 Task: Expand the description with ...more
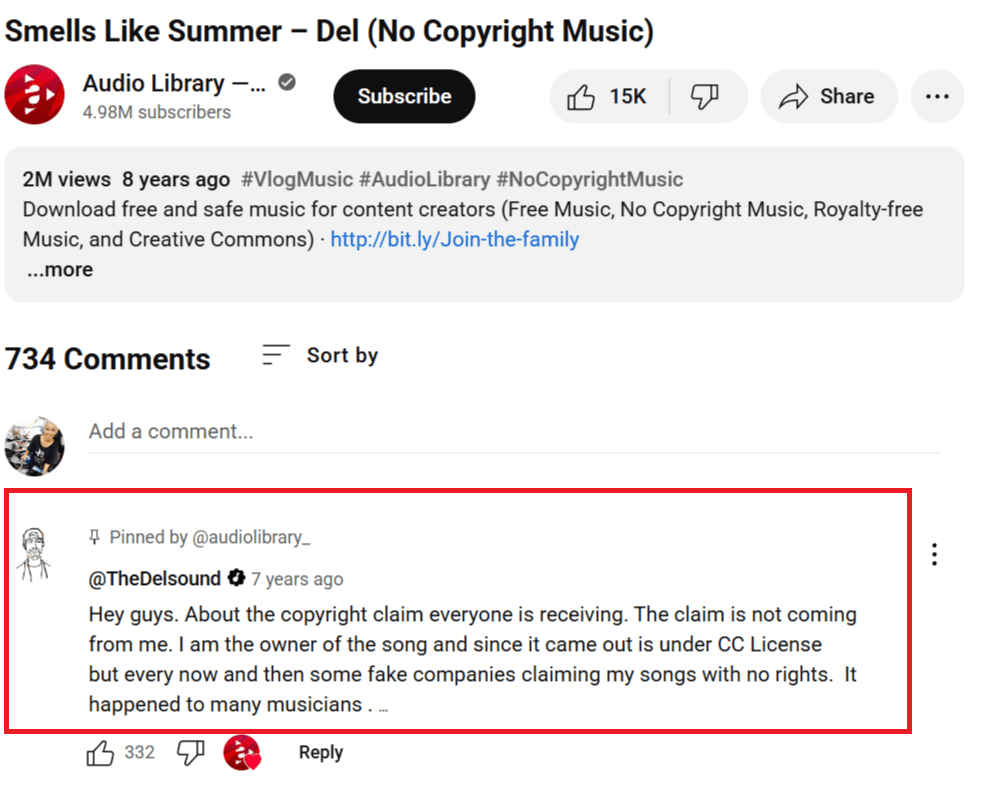coord(60,270)
